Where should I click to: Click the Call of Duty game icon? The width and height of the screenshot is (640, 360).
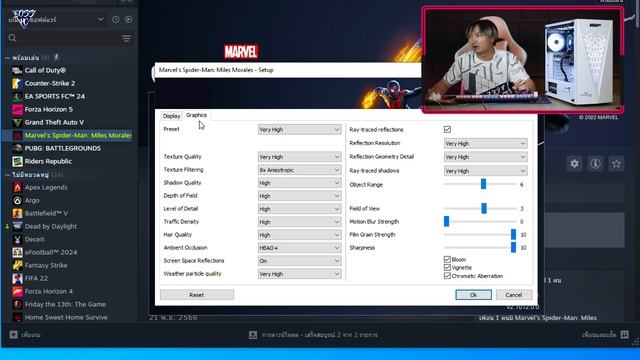(x=17, y=71)
